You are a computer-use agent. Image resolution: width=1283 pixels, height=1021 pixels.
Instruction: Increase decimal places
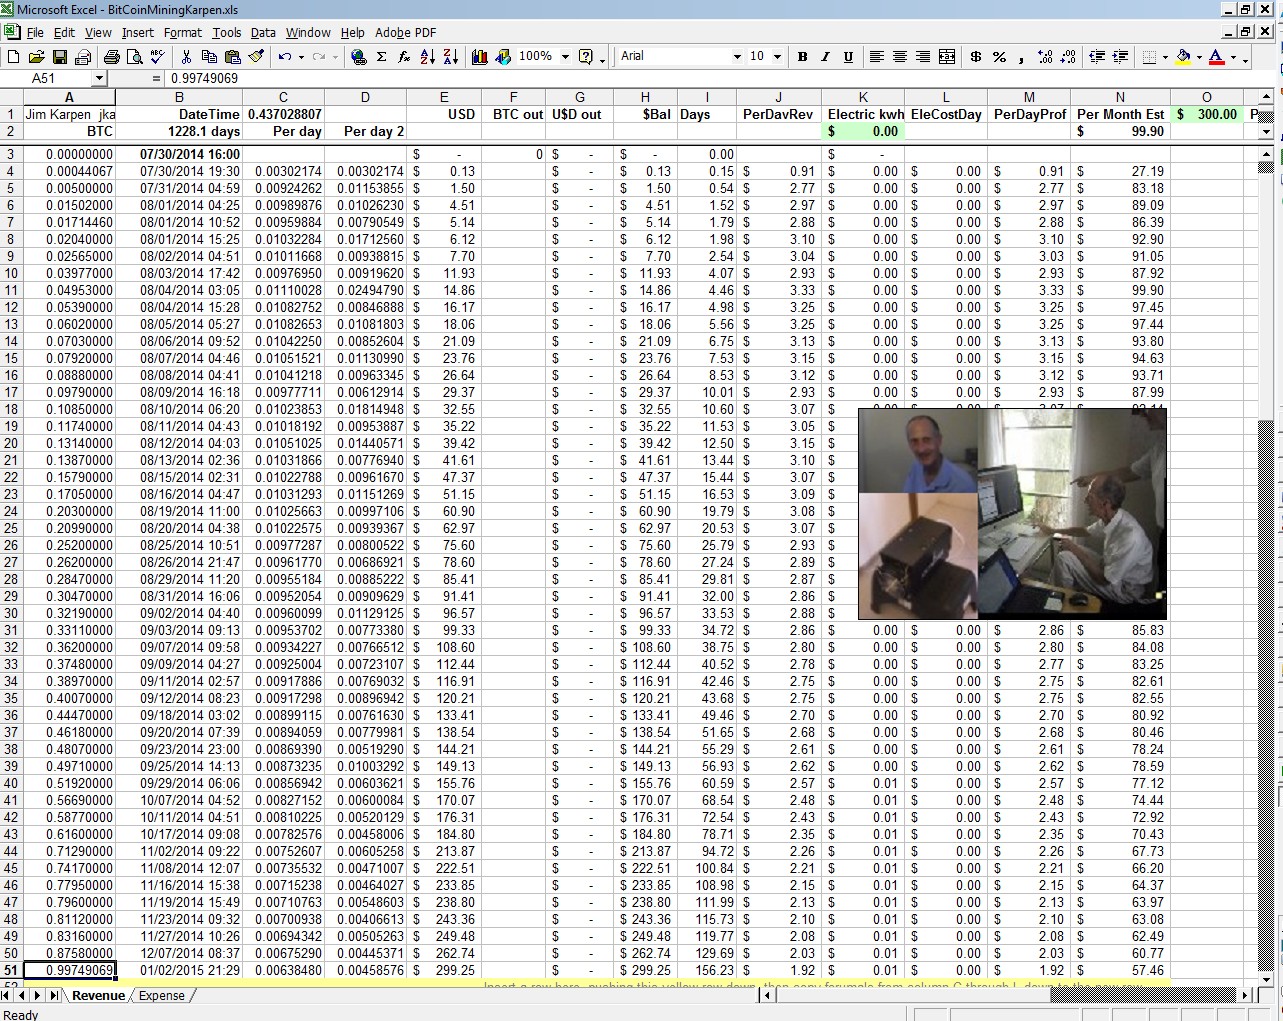click(x=1046, y=57)
